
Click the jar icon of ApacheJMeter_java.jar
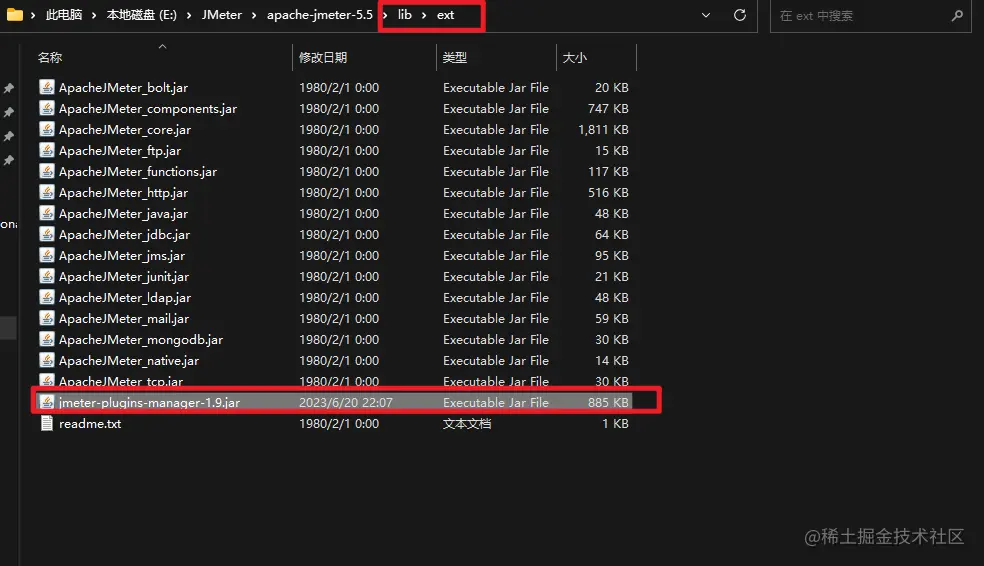(x=47, y=213)
